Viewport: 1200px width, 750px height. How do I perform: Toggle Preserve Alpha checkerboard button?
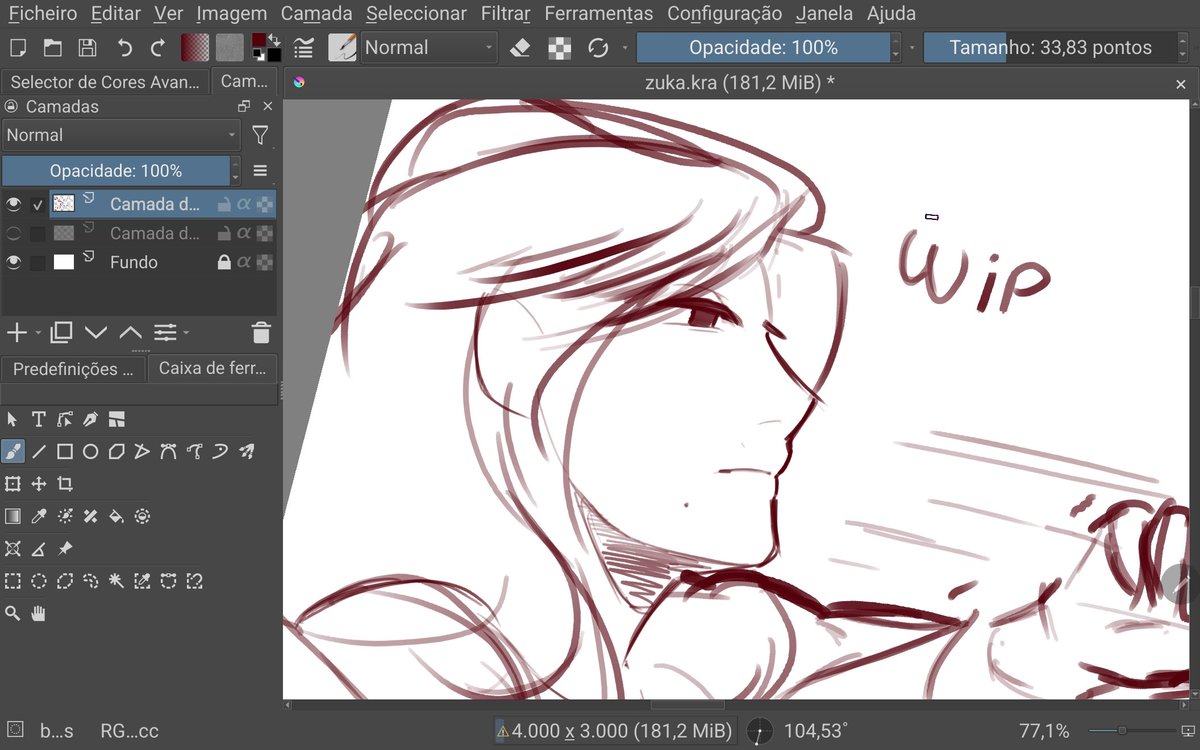[561, 47]
